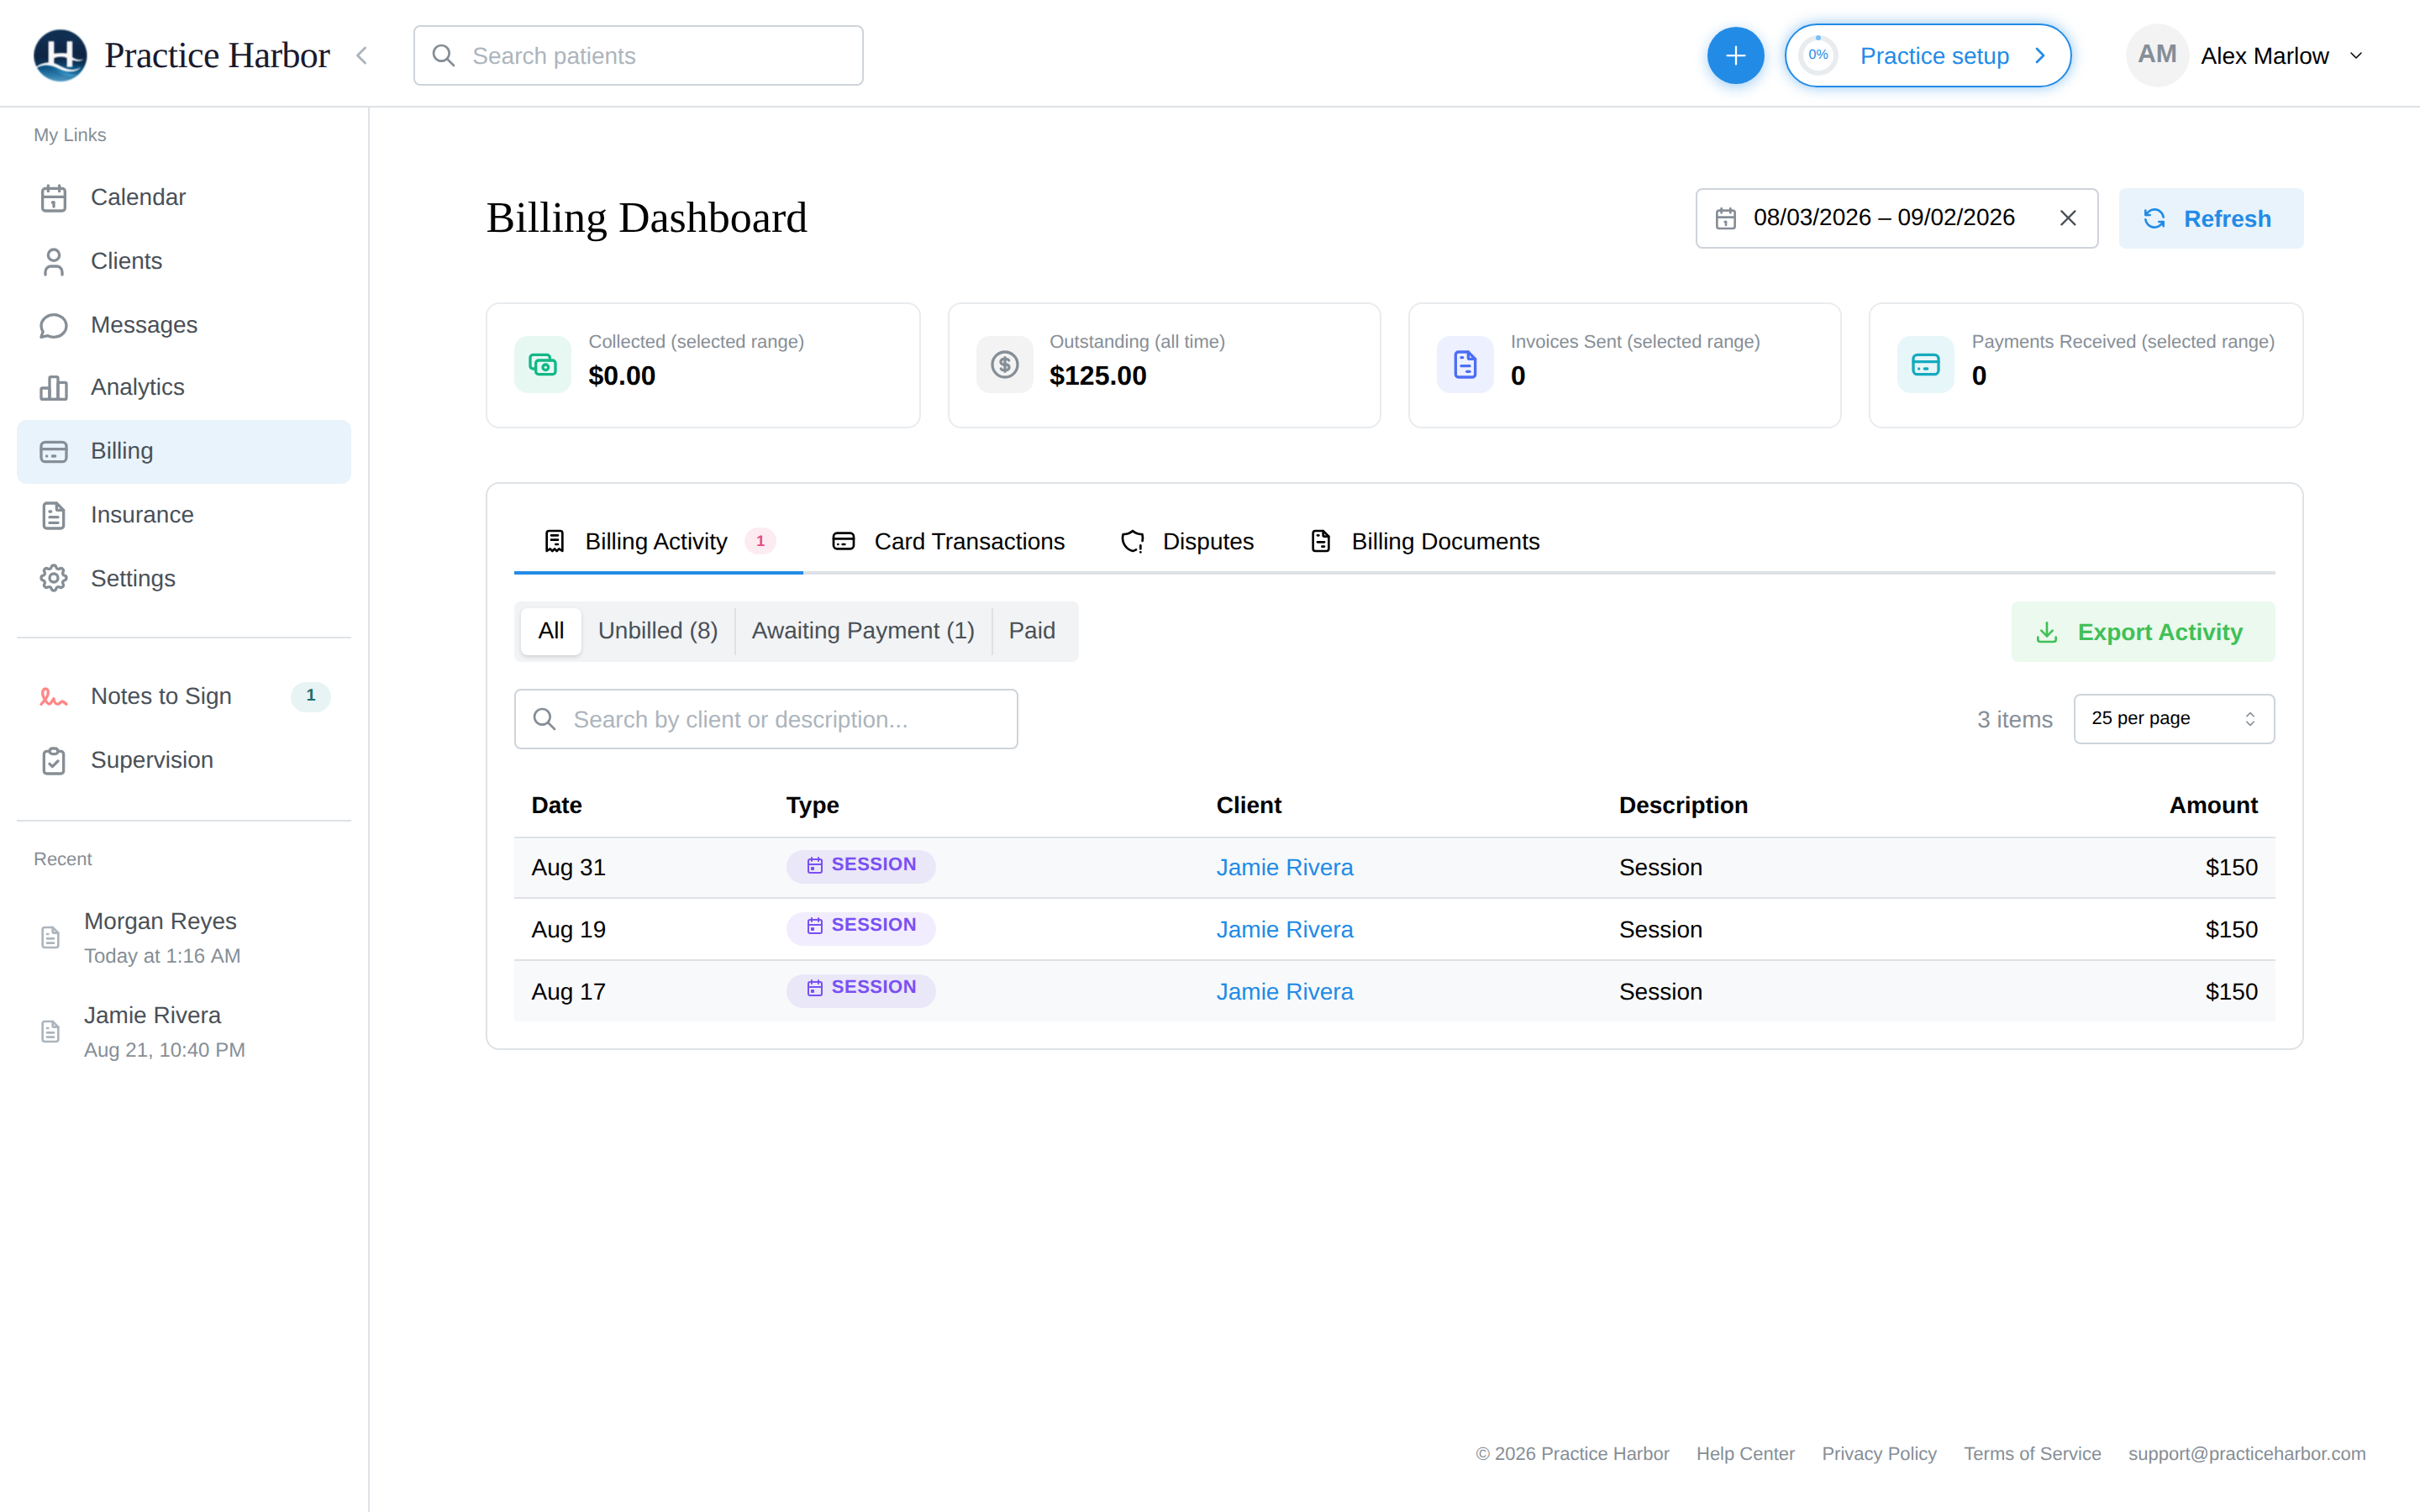Collapse the sidebar with the chevron arrow

coord(362,56)
